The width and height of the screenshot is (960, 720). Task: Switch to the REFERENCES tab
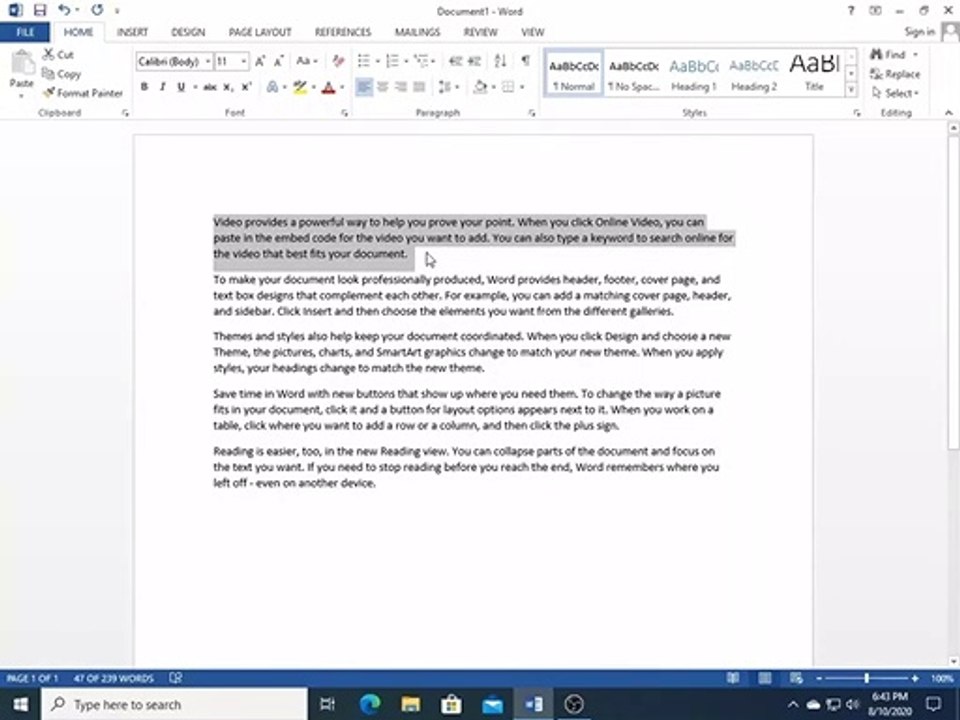pyautogui.click(x=343, y=32)
